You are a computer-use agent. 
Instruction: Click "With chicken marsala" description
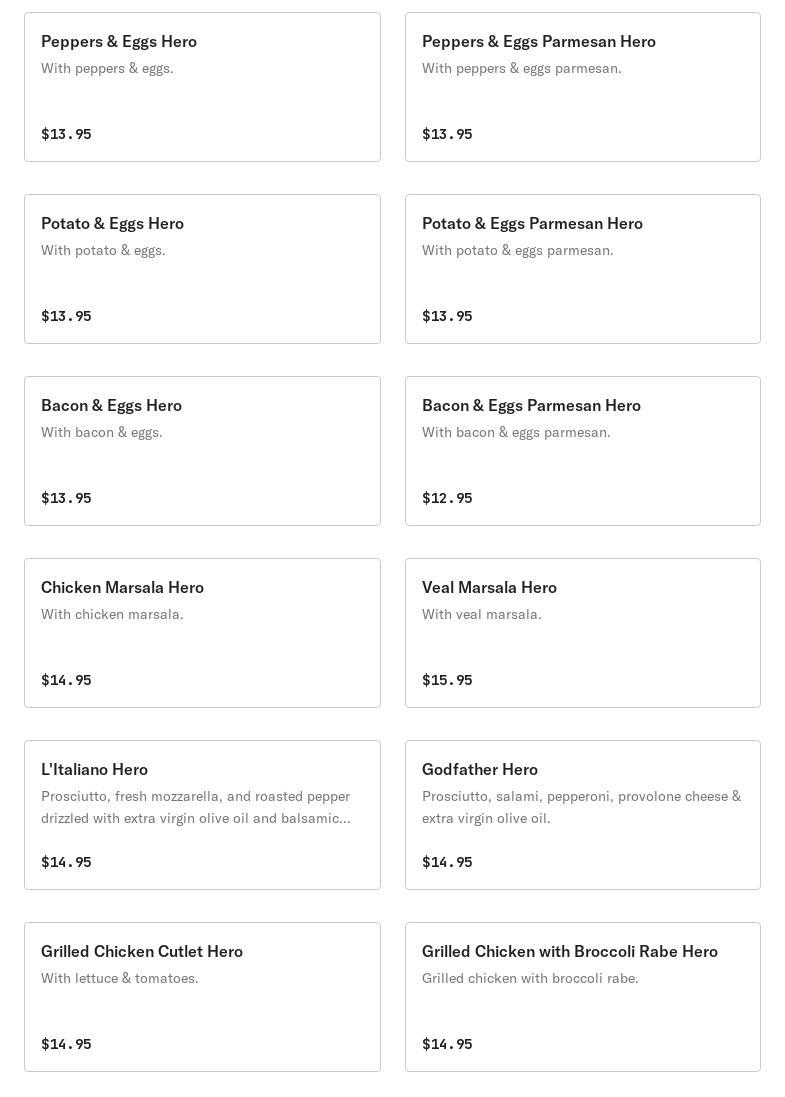click(x=112, y=614)
